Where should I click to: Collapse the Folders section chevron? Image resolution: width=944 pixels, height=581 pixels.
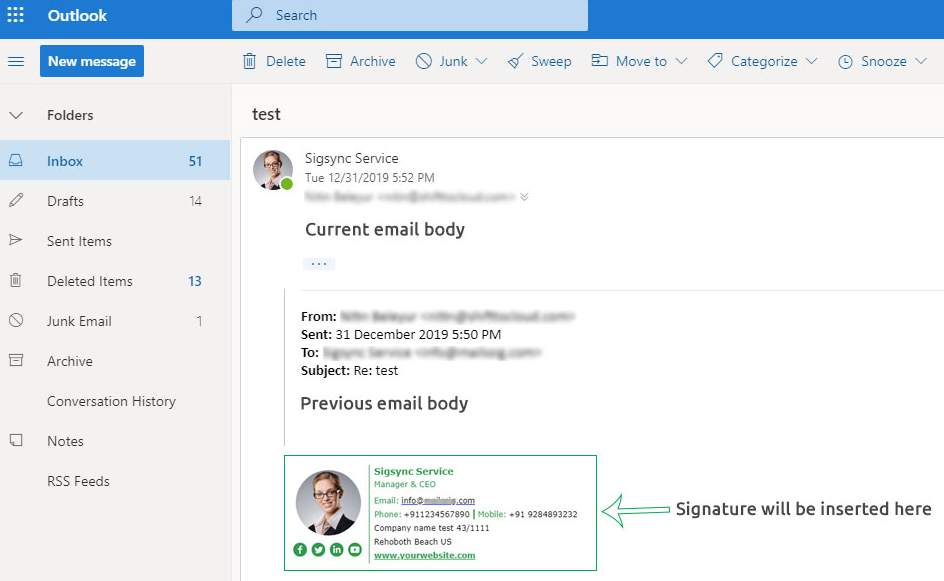(16, 115)
